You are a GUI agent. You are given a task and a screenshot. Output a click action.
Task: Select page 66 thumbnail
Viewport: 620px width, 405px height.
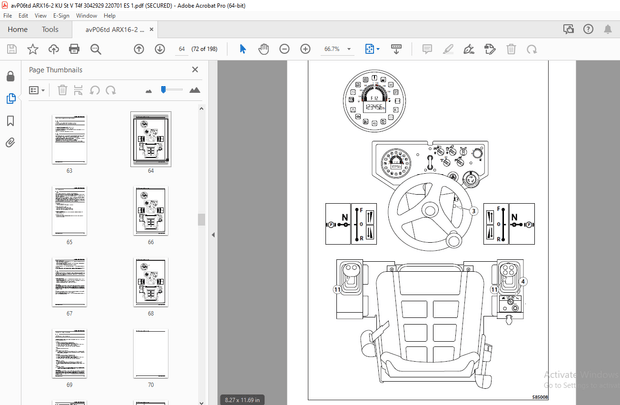tap(151, 211)
